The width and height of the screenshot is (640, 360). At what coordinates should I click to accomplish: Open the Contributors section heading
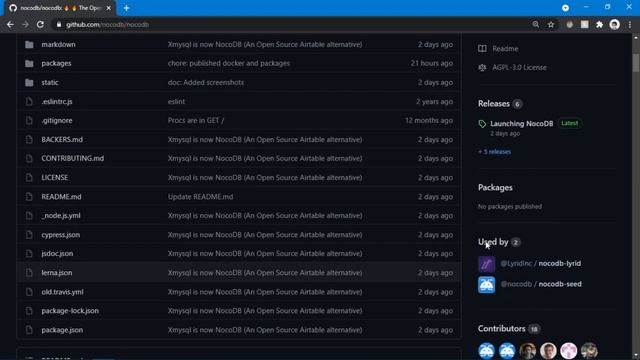pos(502,329)
